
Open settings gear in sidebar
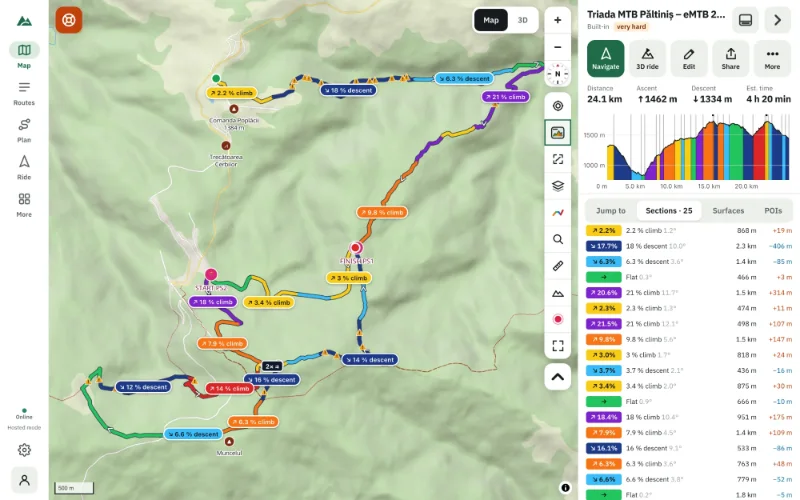24,450
